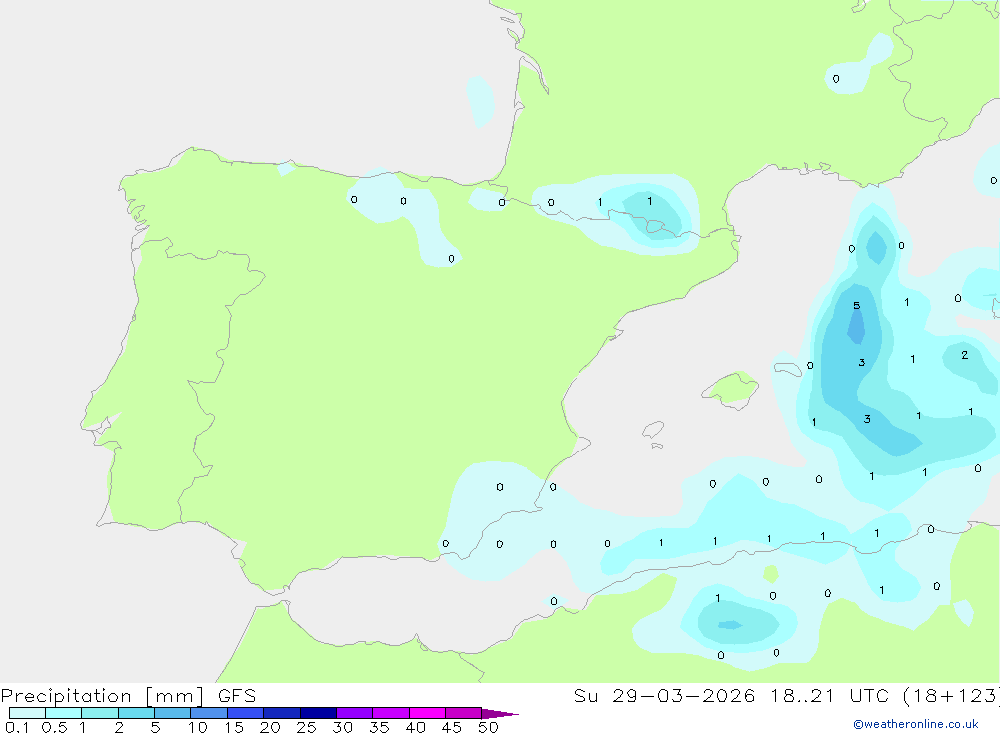Select the 40–45 mm magenta swatch
Viewport: 1000px width, 733px height.
click(x=427, y=713)
